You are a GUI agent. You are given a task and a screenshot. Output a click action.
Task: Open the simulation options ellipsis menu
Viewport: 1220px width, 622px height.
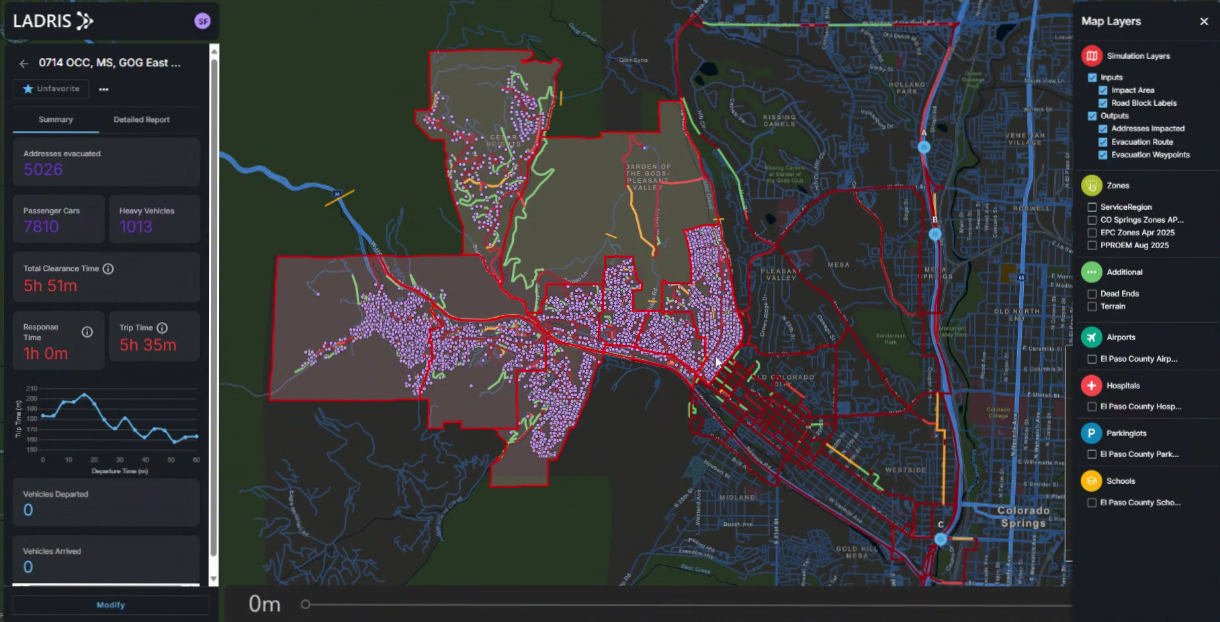[103, 89]
